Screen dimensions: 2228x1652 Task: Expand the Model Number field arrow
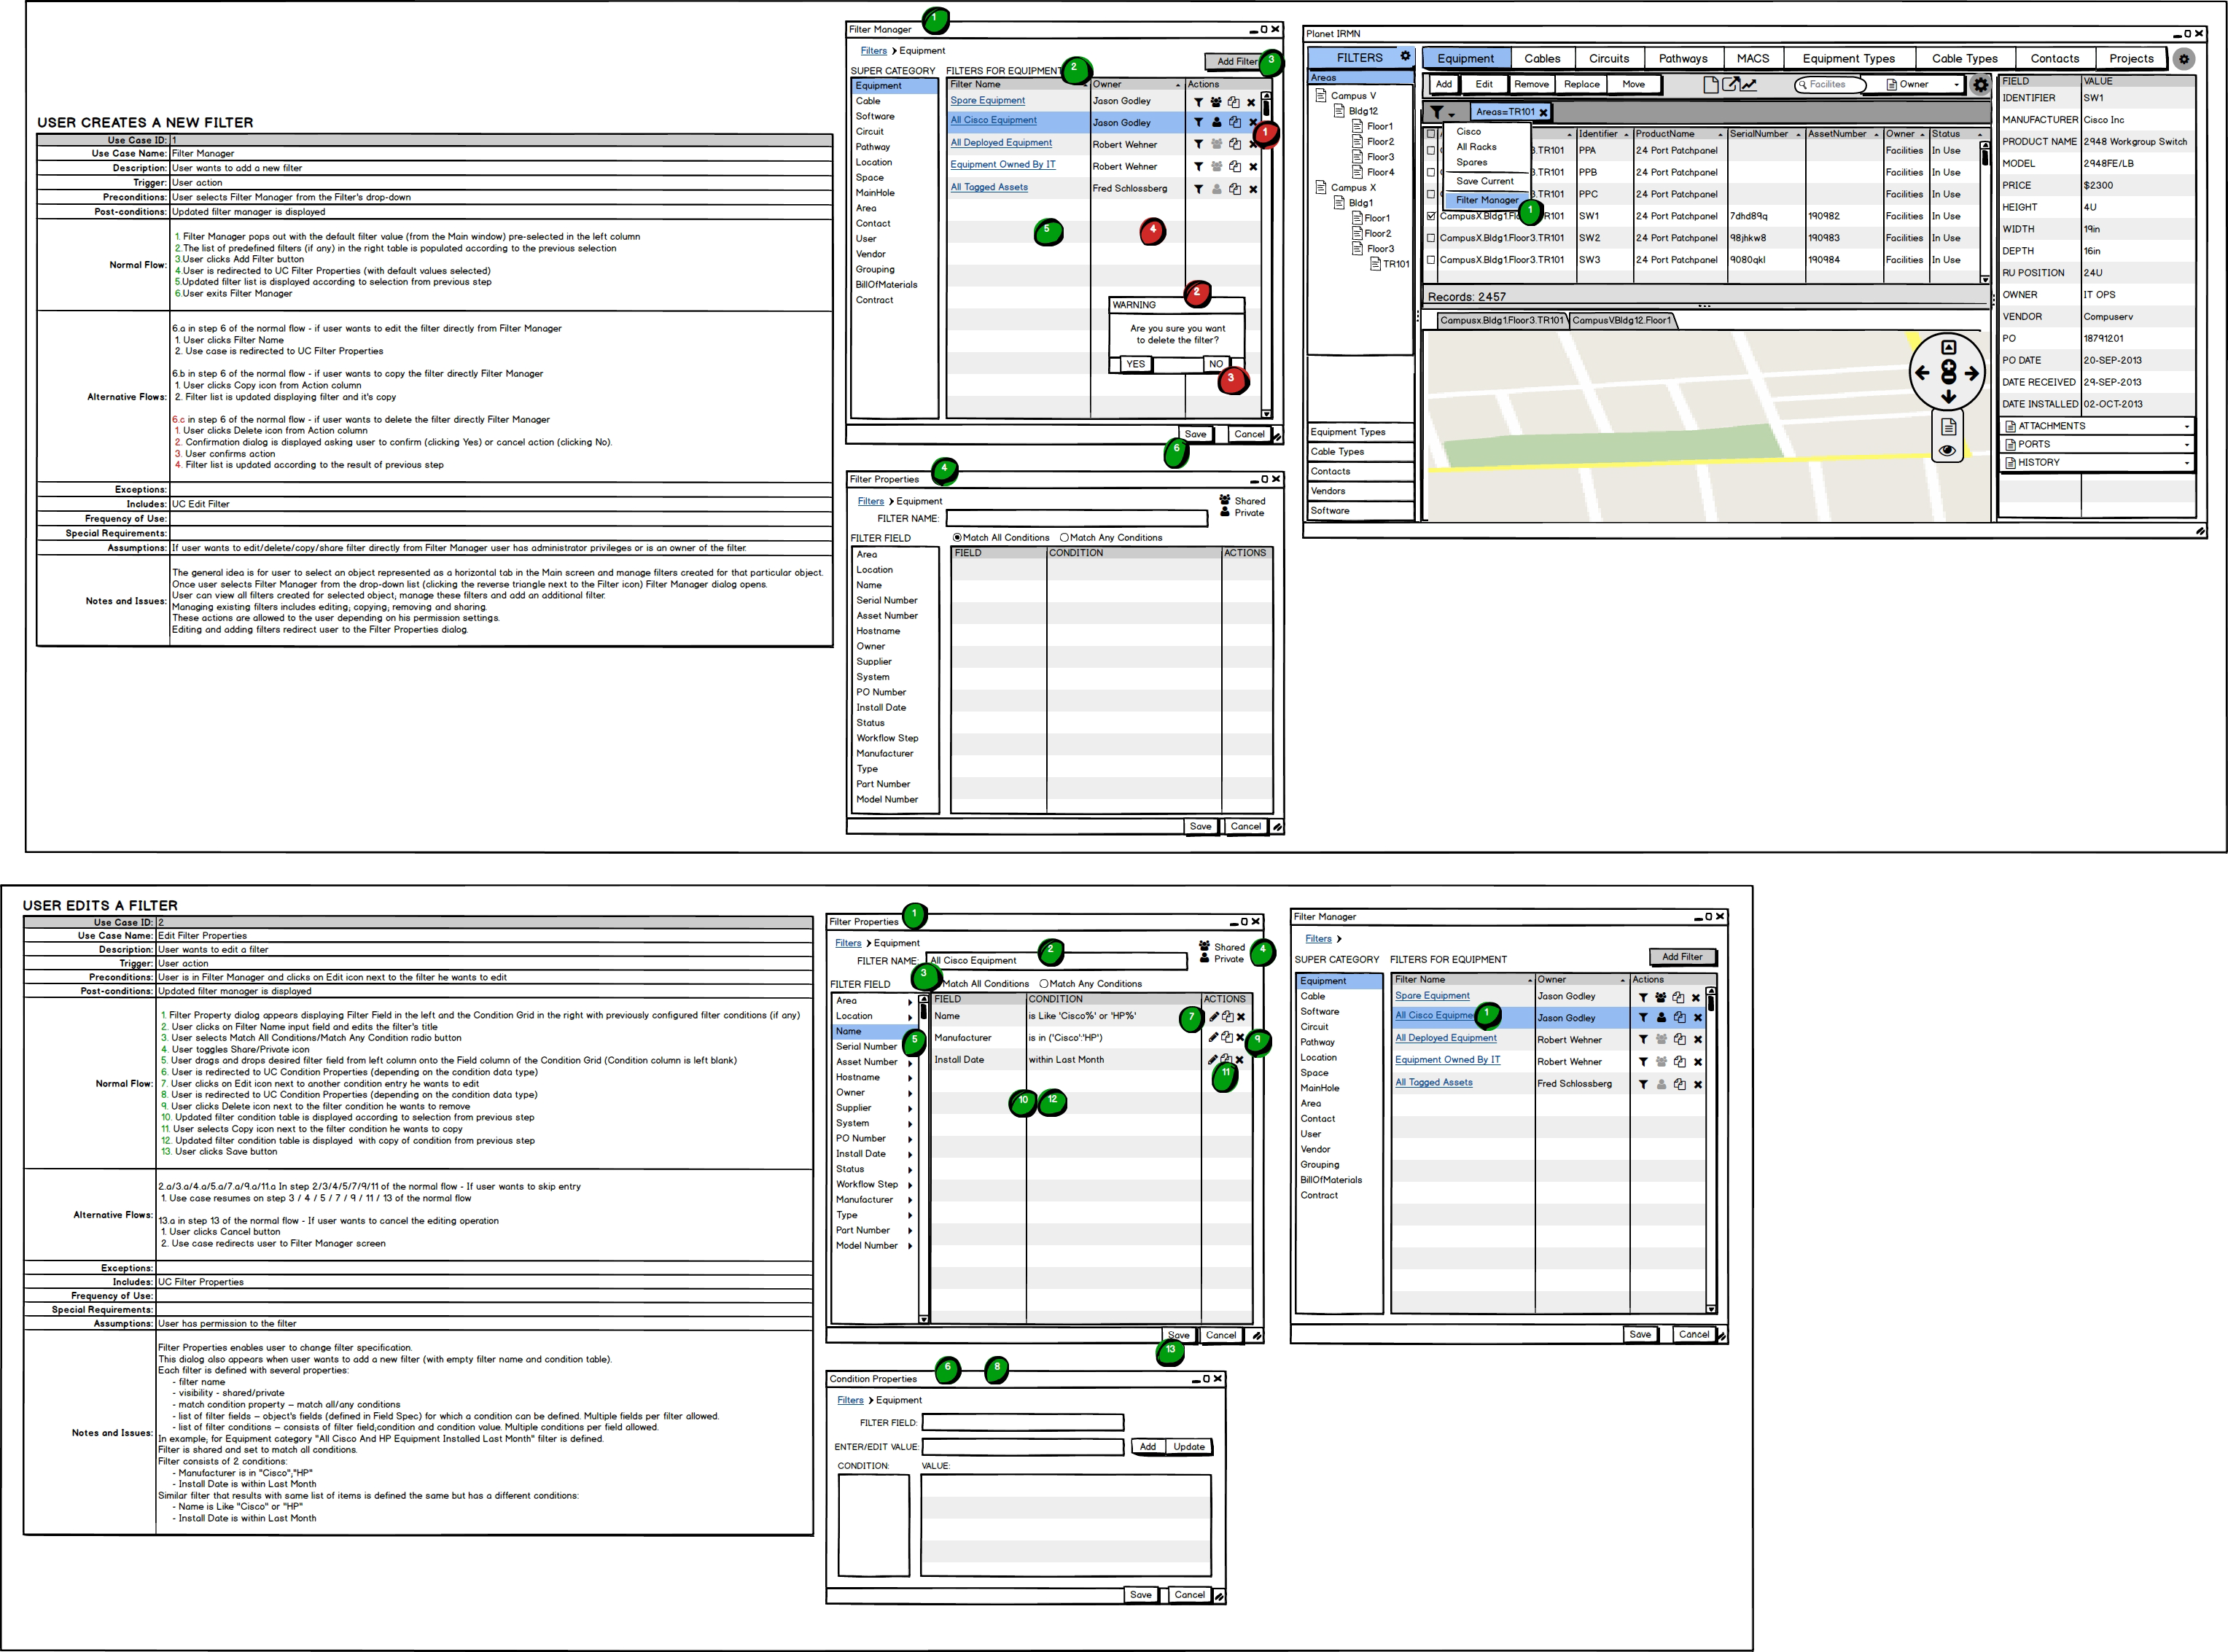coord(910,1246)
